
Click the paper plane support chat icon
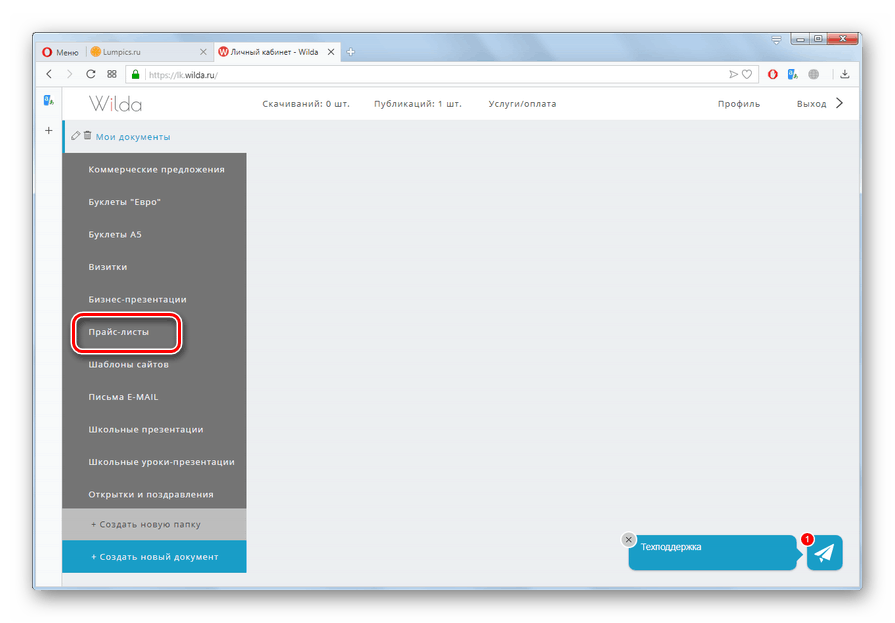pos(824,553)
